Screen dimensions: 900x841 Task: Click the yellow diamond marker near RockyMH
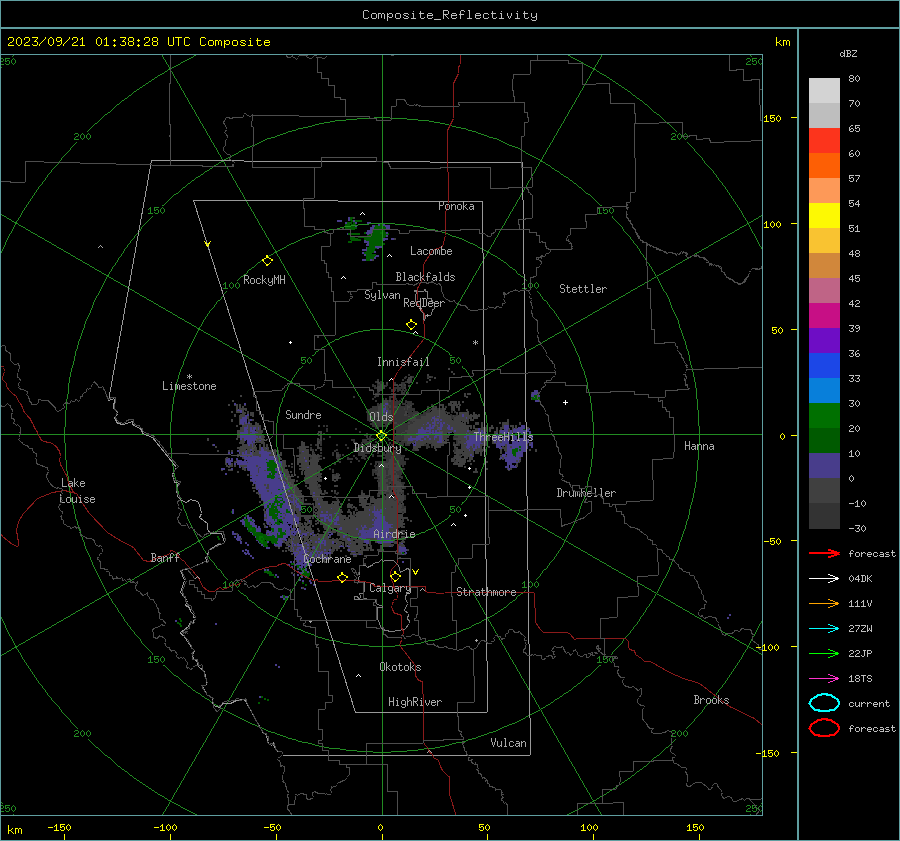pyautogui.click(x=267, y=261)
